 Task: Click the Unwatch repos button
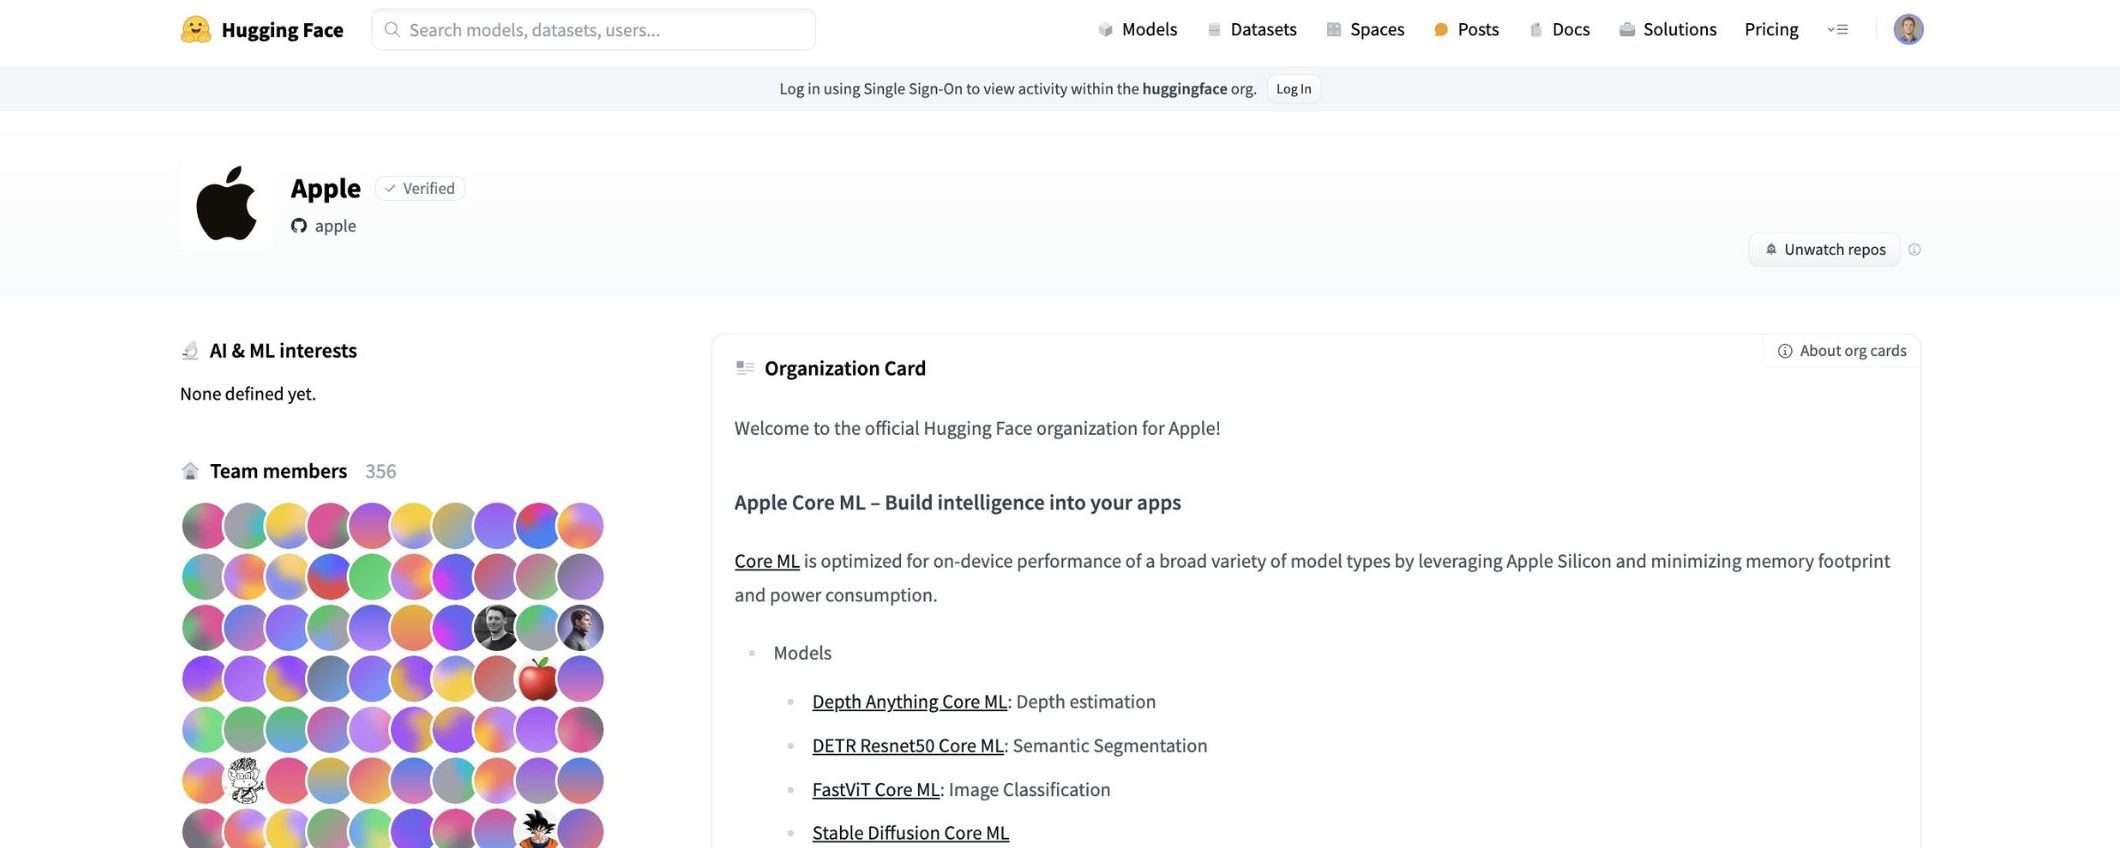tap(1824, 249)
